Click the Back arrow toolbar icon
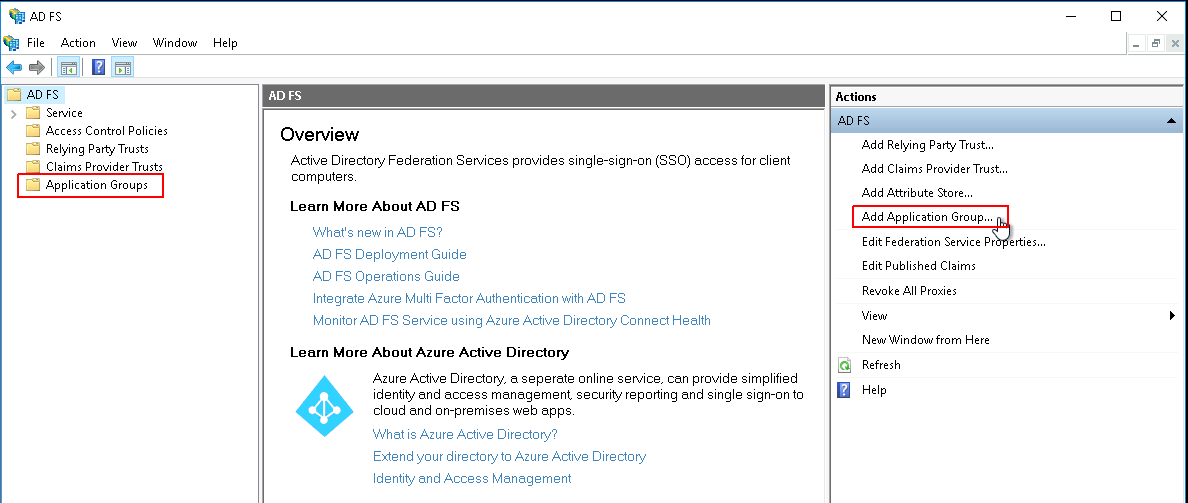This screenshot has height=503, width=1188. [14, 67]
